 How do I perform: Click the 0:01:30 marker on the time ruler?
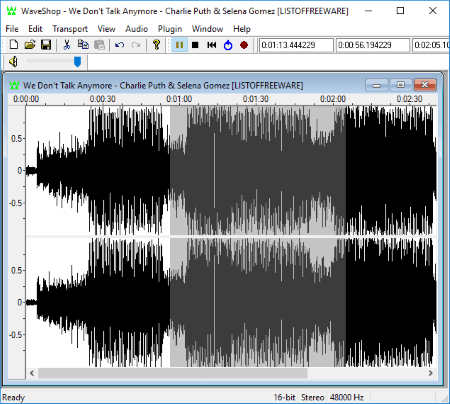pos(255,99)
